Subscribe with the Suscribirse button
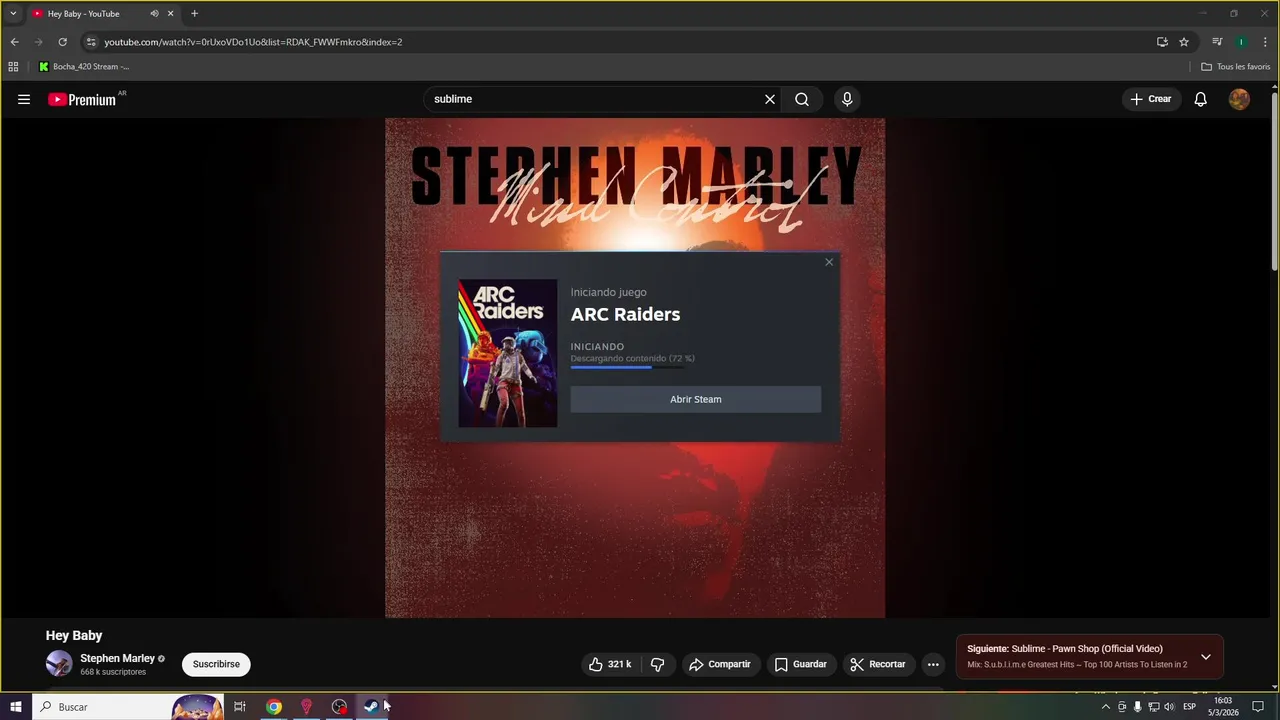1280x720 pixels. [216, 664]
